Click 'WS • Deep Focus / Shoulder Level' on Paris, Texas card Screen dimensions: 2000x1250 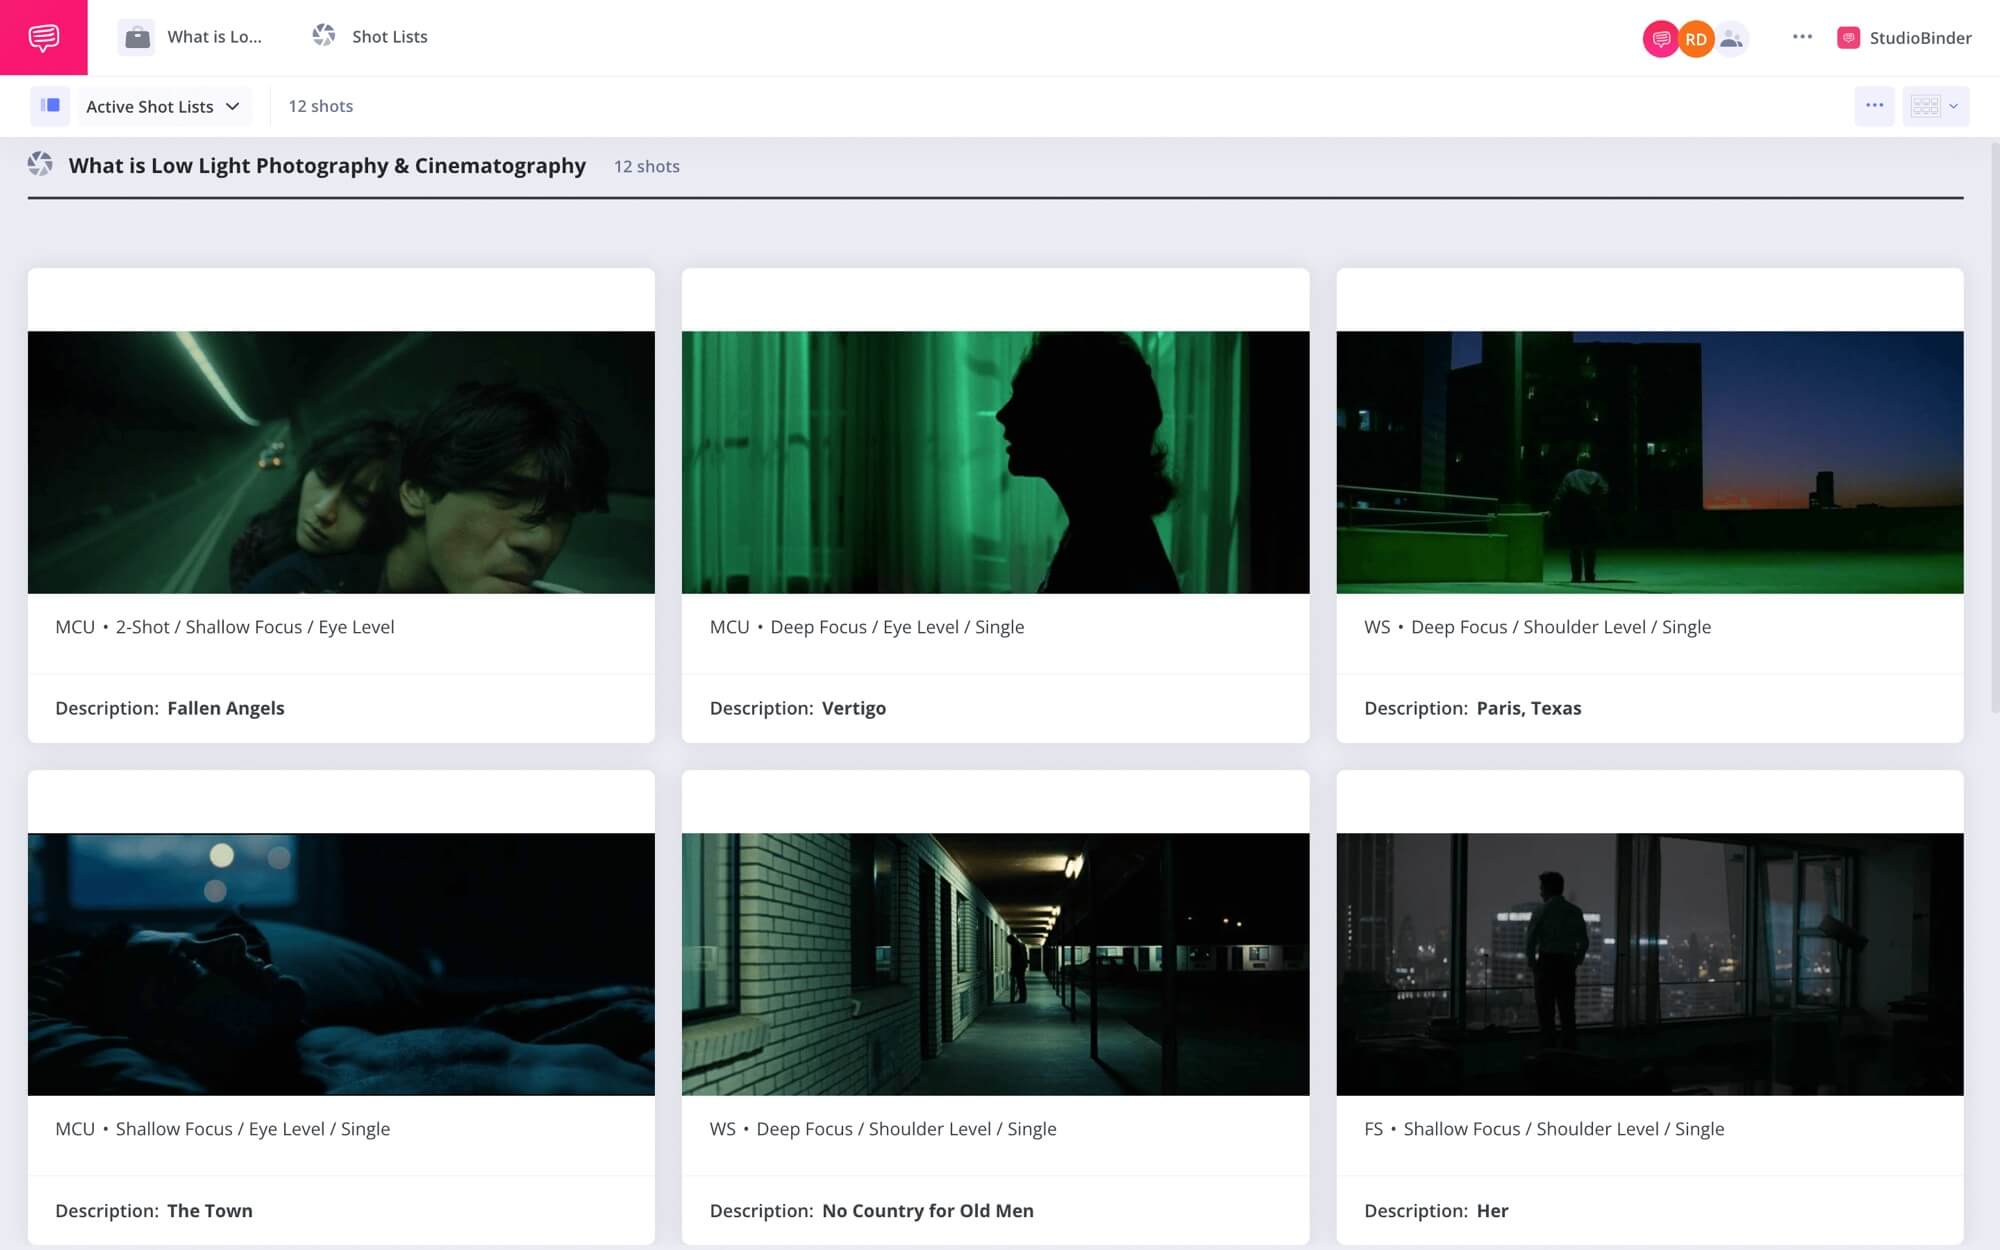pyautogui.click(x=1538, y=627)
